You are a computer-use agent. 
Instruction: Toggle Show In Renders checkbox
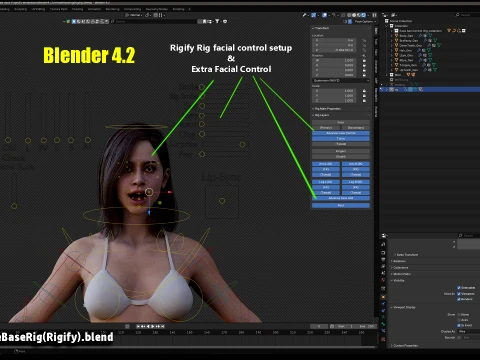[459, 299]
